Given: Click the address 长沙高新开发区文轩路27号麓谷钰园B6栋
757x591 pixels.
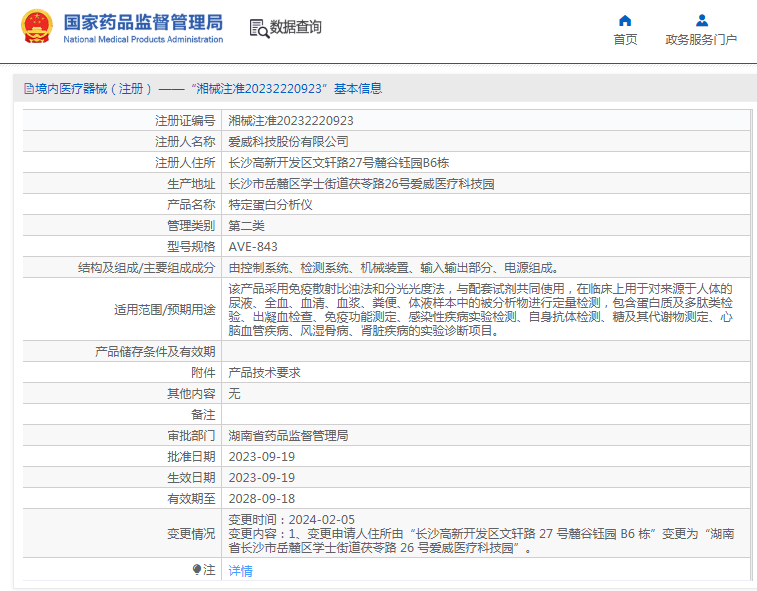Looking at the screenshot, I should [x=338, y=163].
